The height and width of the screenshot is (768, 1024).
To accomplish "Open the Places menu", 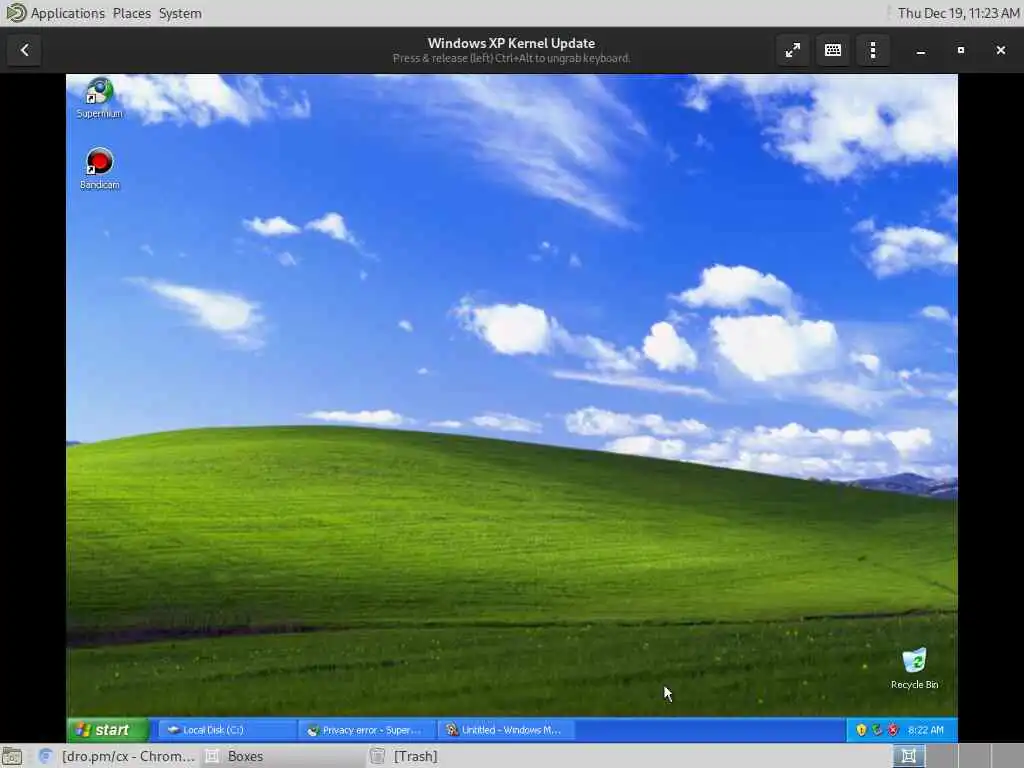I will [x=131, y=13].
